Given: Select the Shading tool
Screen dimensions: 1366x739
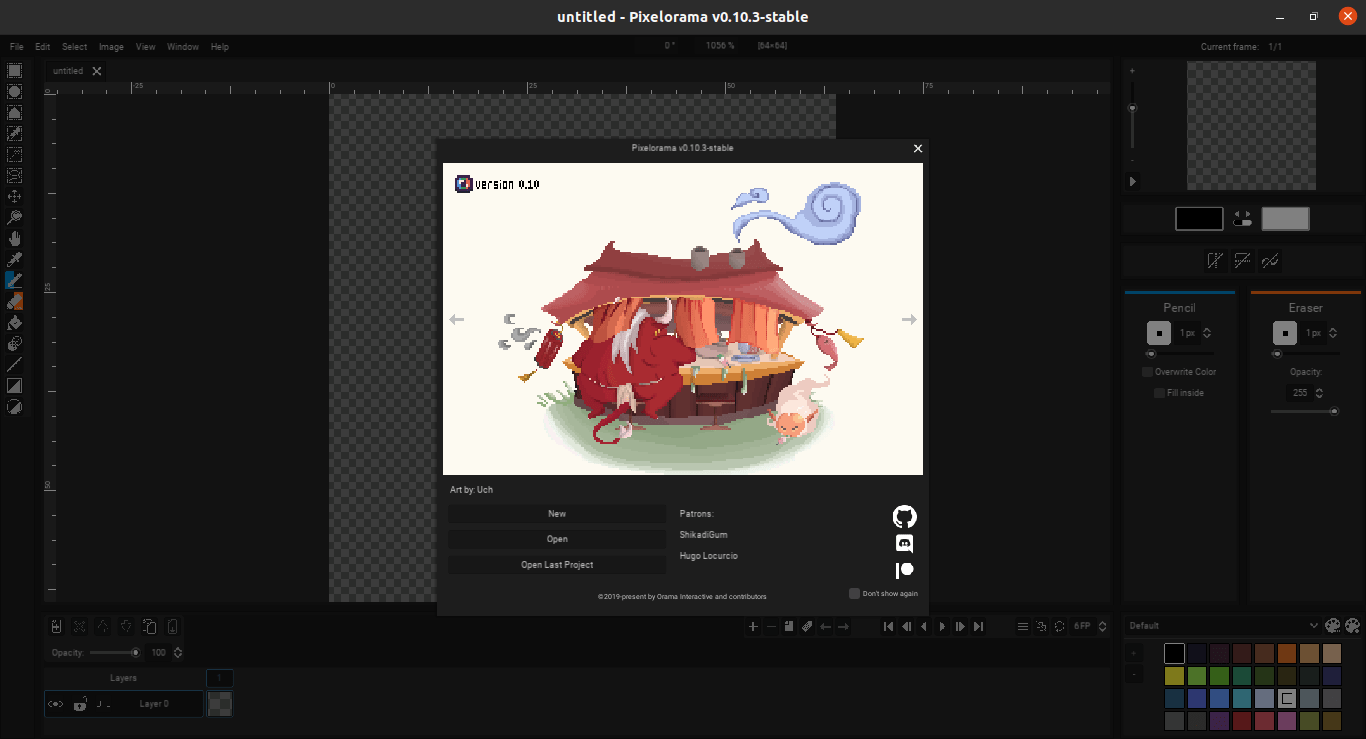Looking at the screenshot, I should (15, 343).
